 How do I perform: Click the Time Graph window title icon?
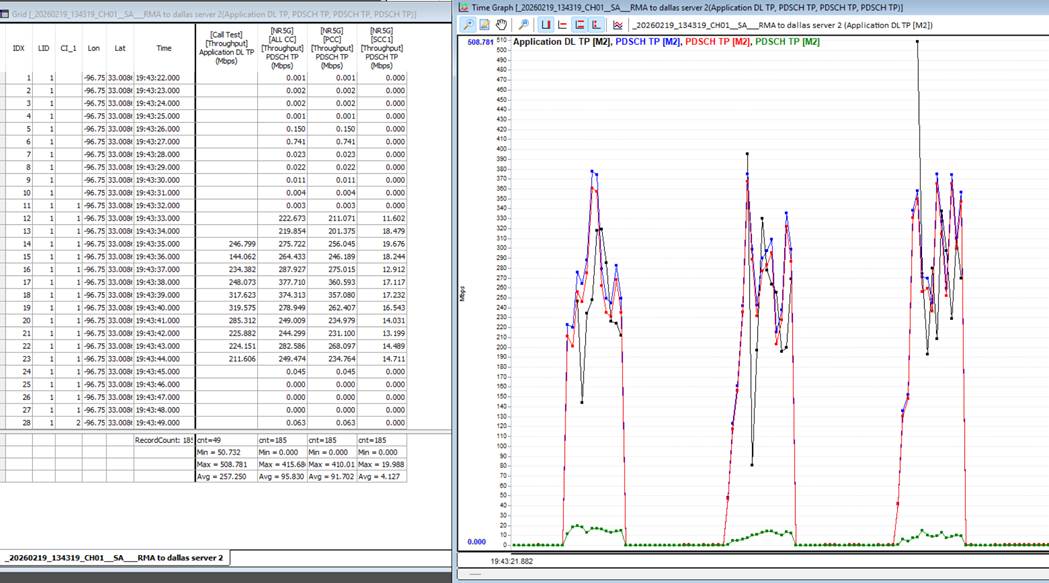(x=463, y=7)
